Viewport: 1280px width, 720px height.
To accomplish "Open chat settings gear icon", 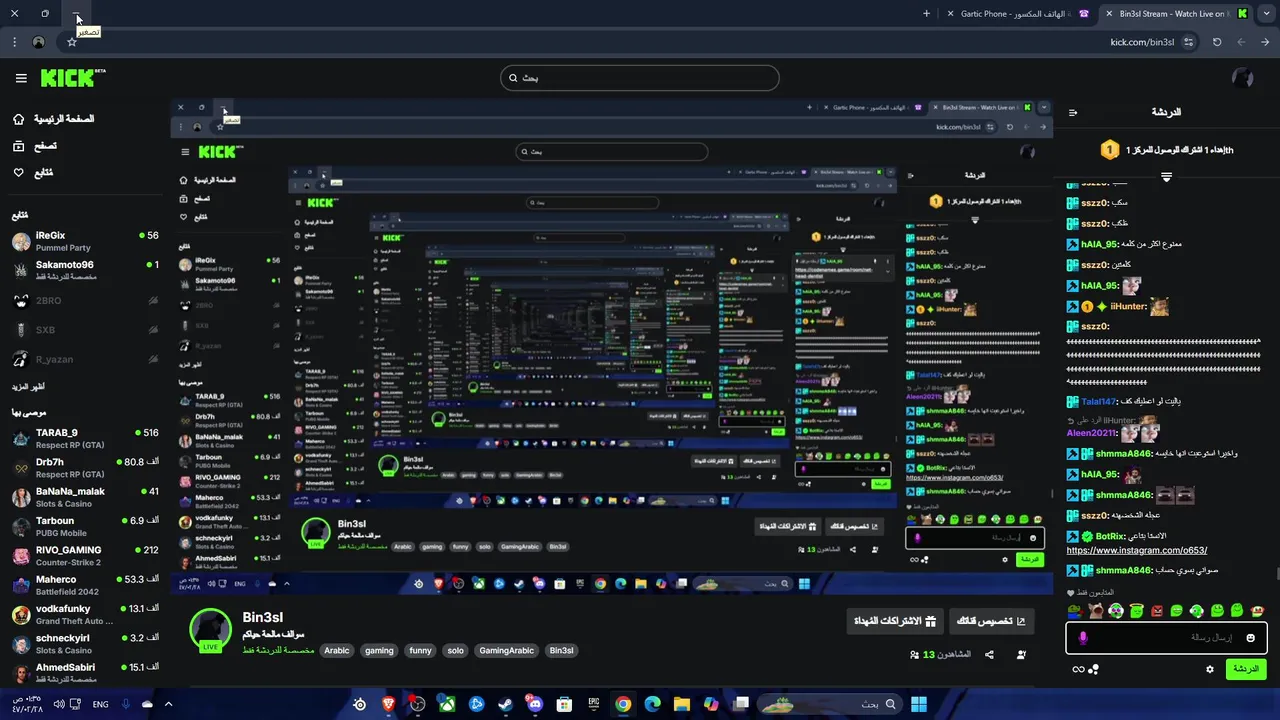I will (1210, 669).
